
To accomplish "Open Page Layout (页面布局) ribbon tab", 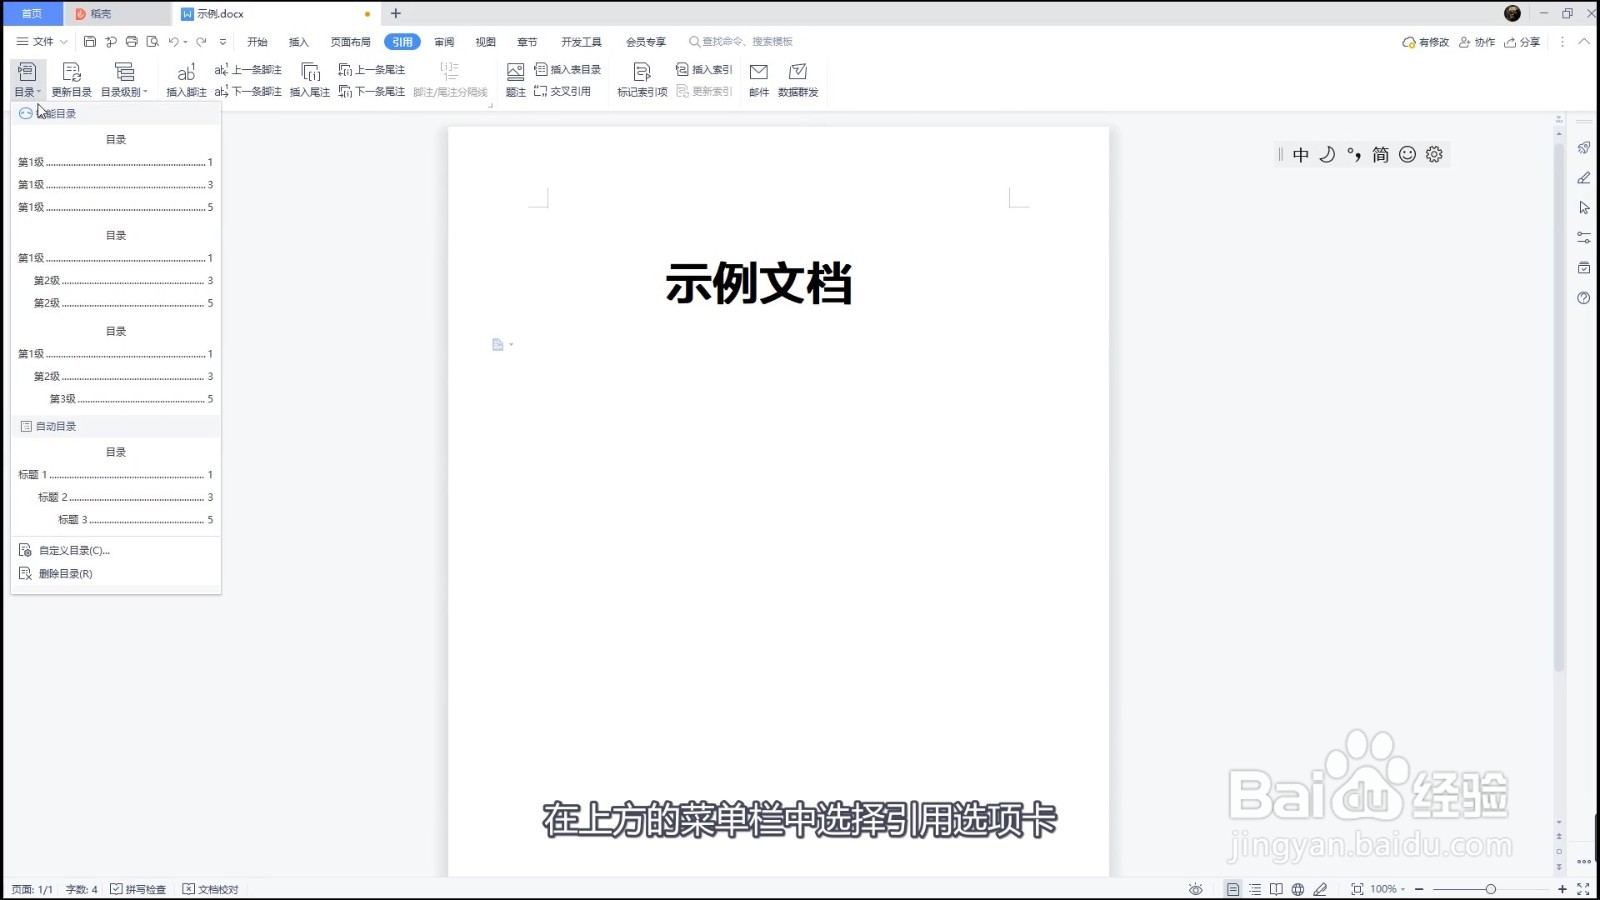I will (x=350, y=42).
